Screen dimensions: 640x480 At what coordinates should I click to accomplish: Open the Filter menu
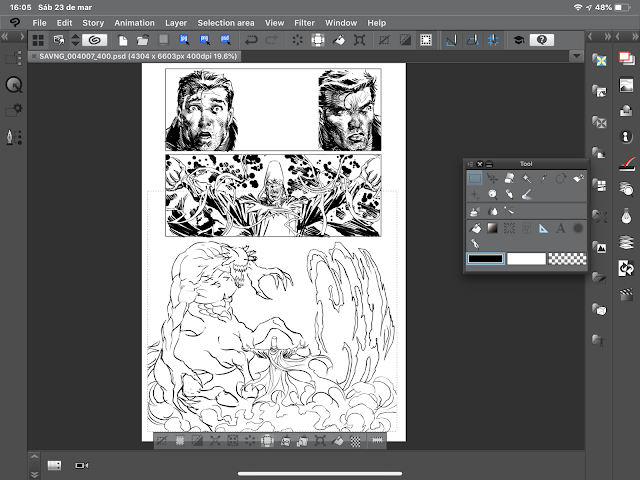coord(304,23)
